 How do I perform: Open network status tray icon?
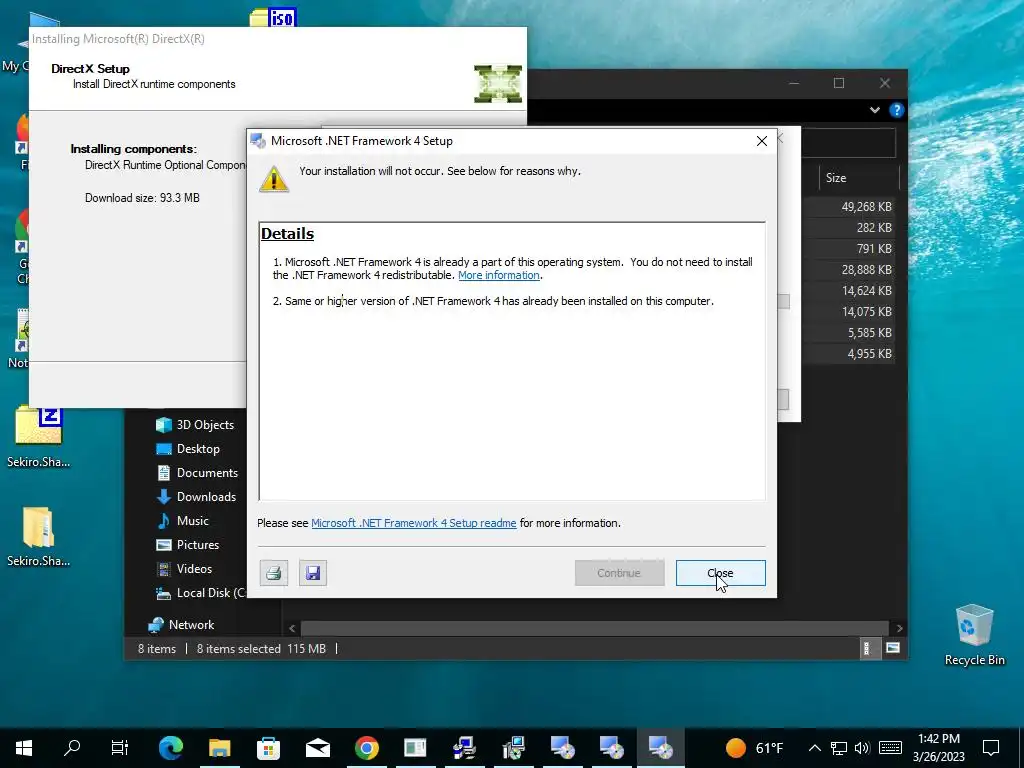(x=839, y=748)
